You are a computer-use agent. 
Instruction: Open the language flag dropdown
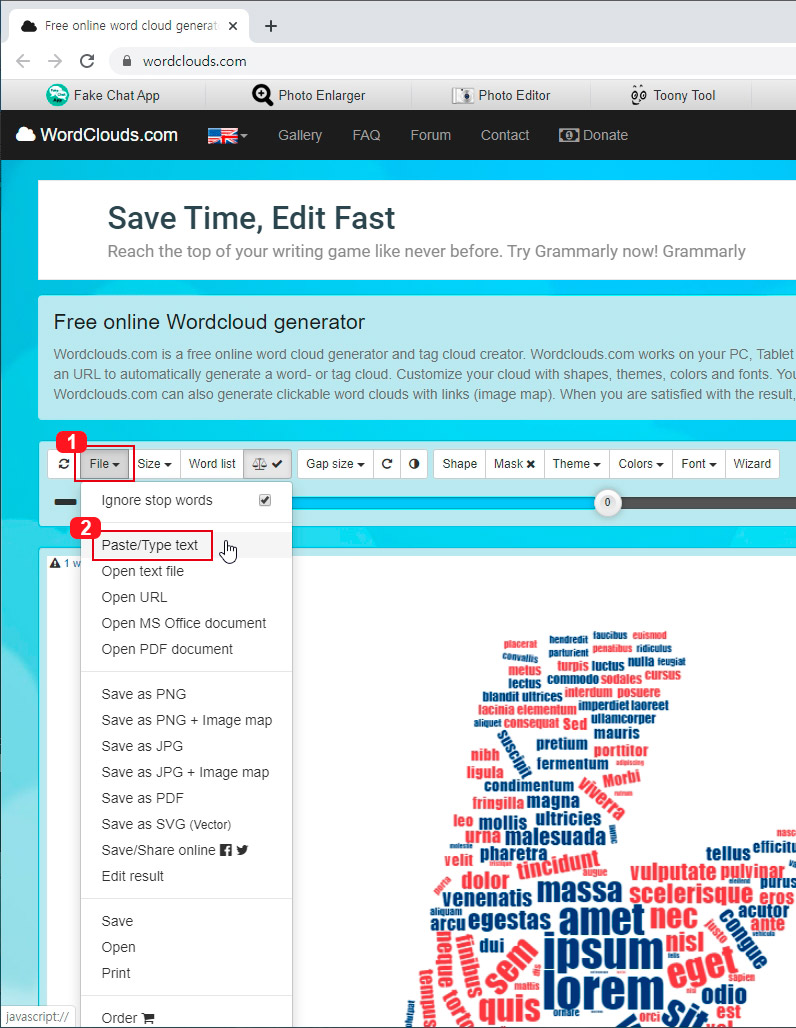pyautogui.click(x=228, y=136)
